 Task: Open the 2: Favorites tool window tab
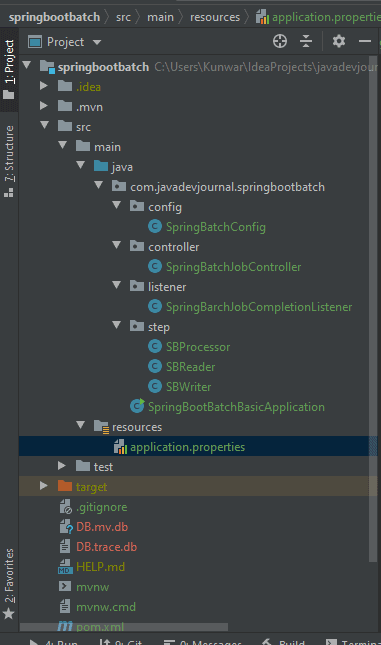click(x=9, y=584)
